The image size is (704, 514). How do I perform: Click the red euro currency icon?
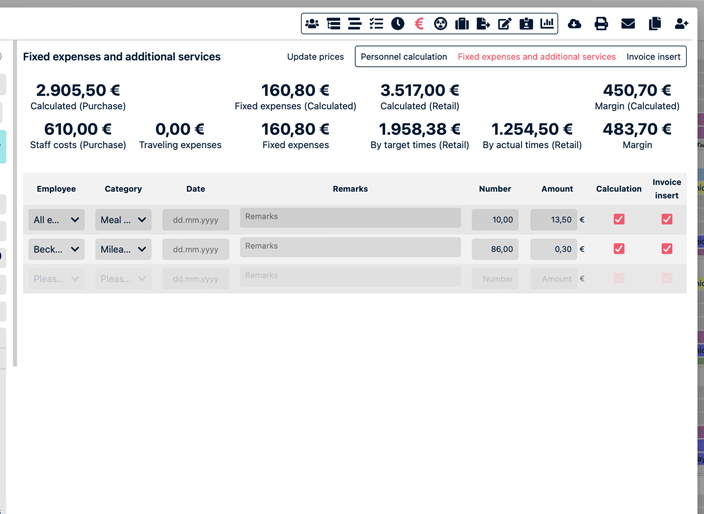click(419, 23)
